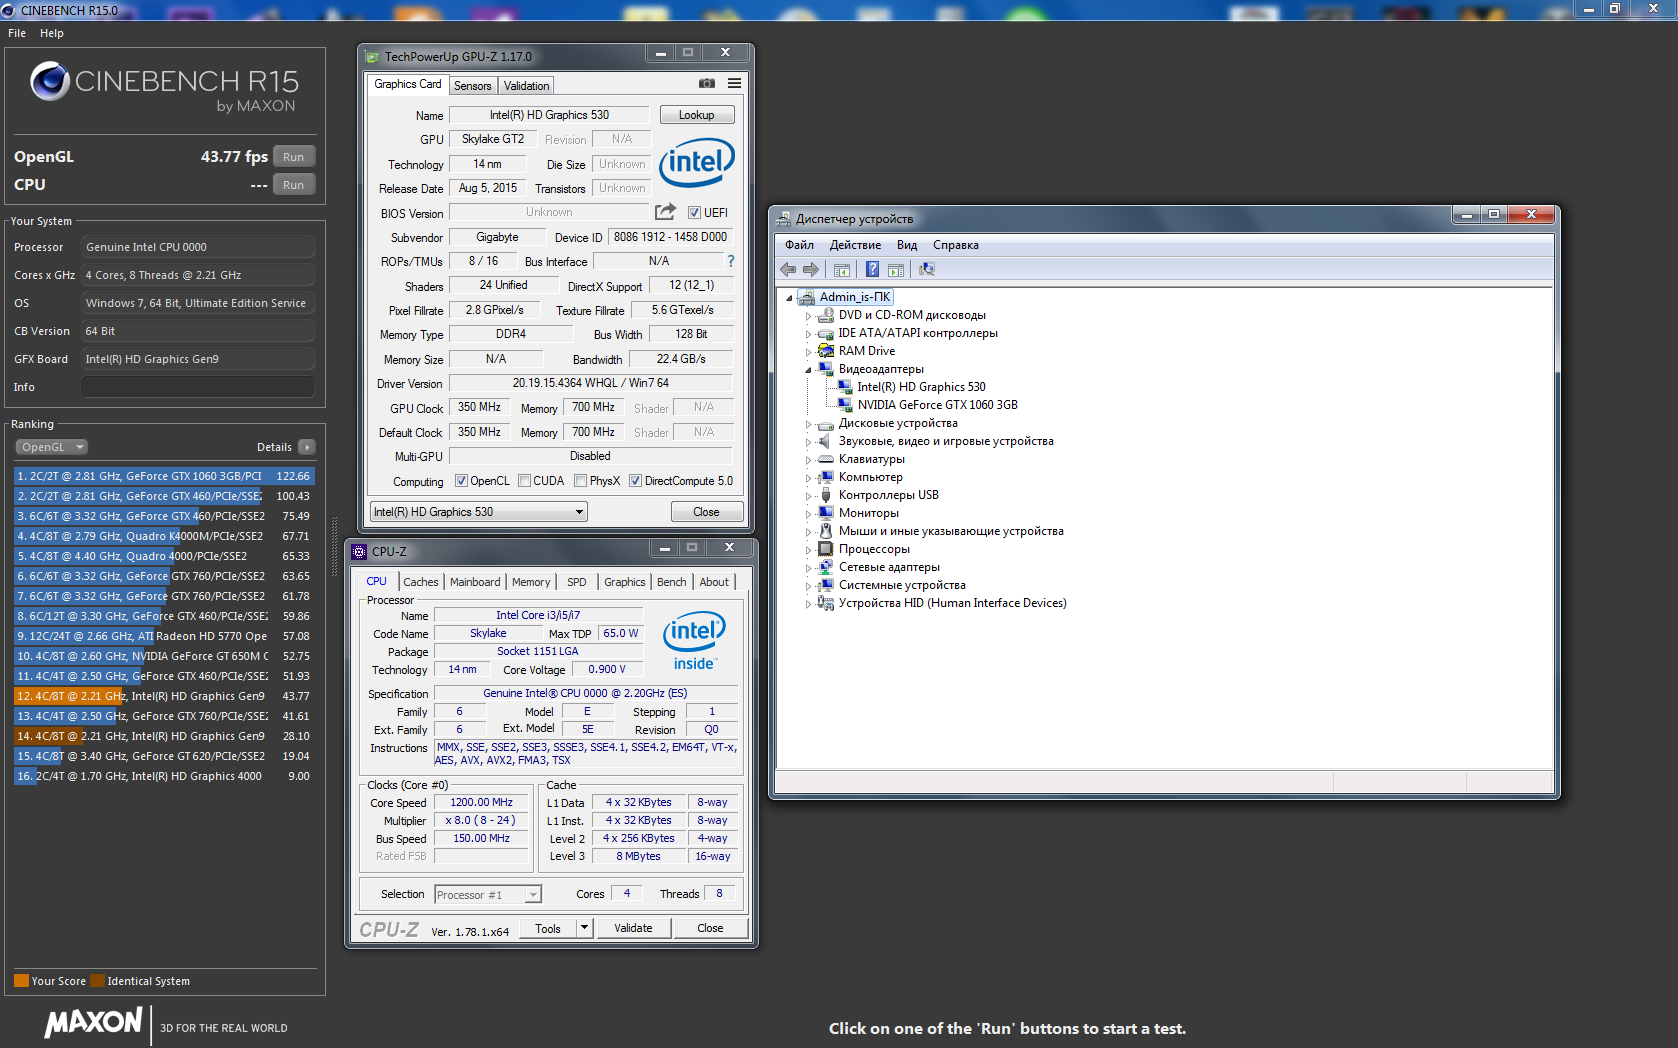Run the OpenGL benchmark in Cinebench
The height and width of the screenshot is (1048, 1678).
293,157
